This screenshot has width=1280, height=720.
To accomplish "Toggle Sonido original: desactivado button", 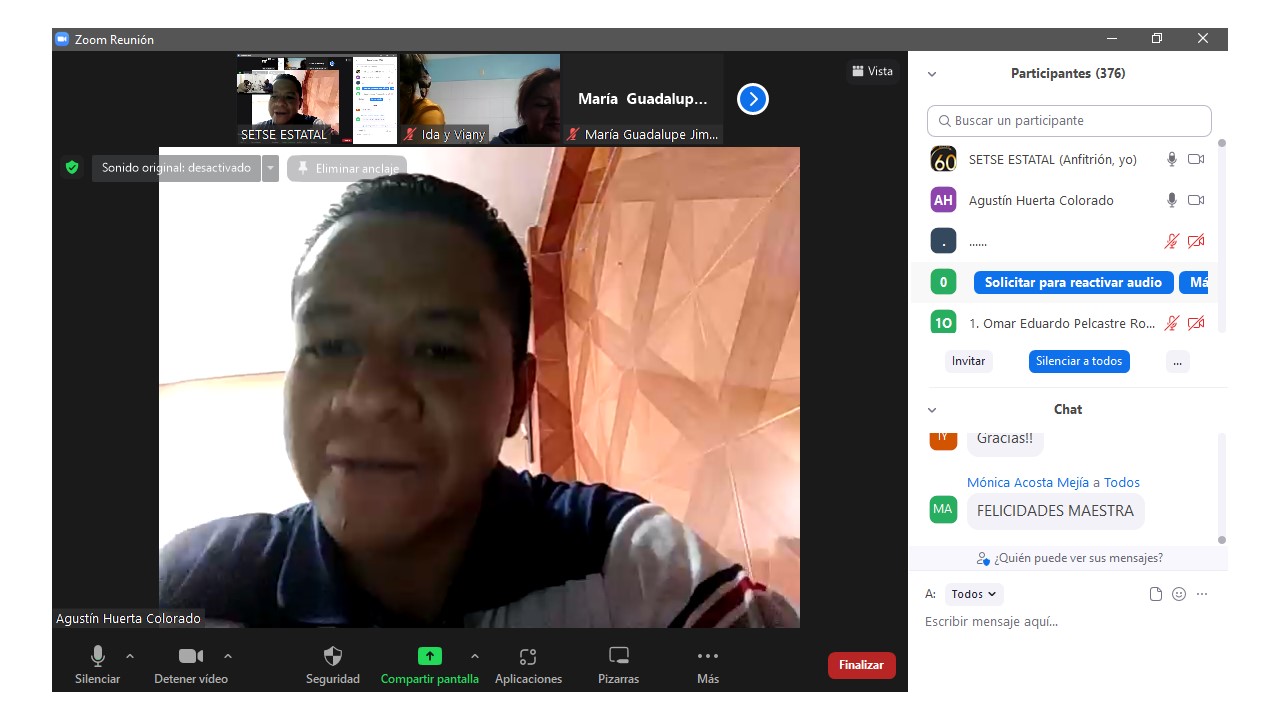I will tap(176, 168).
